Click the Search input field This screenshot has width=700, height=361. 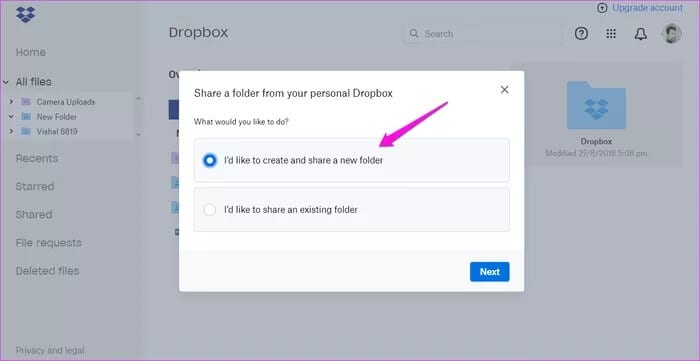[483, 33]
